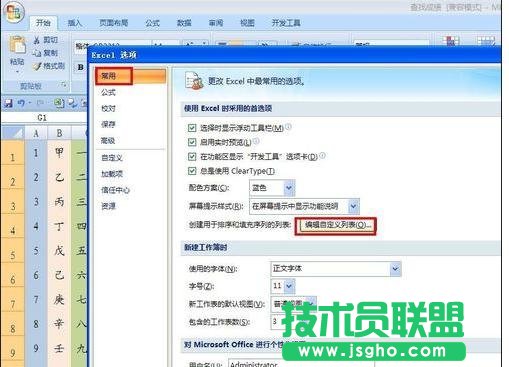Click the cell containing 丁
Image resolution: width=509 pixels, height=367 pixels.
point(59,226)
